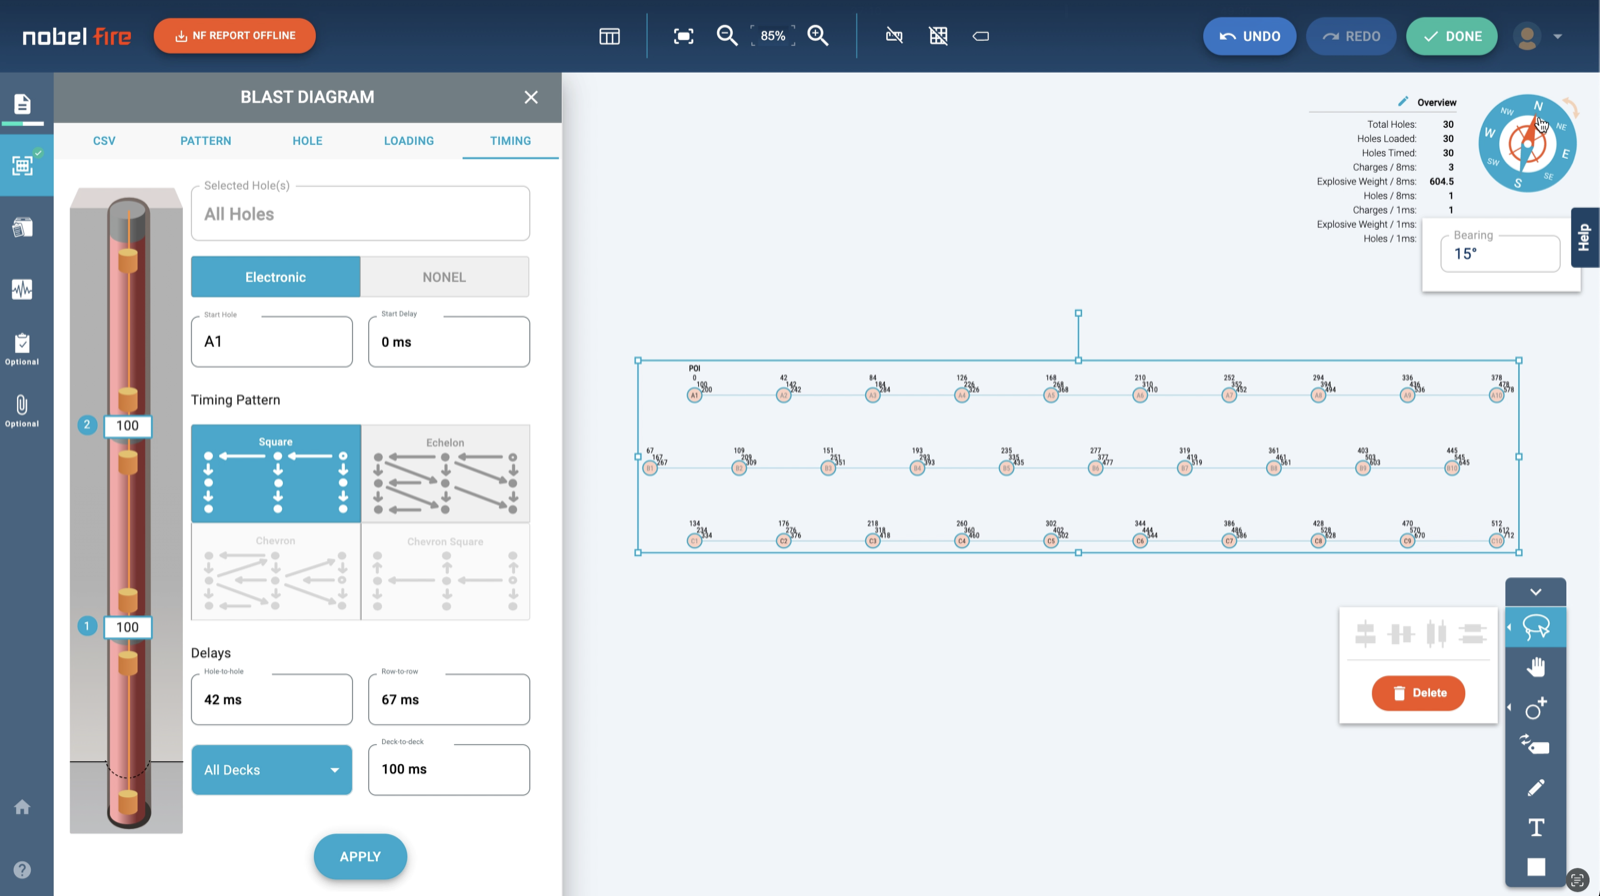
Task: Select the rectangle shape tool
Action: [1536, 867]
